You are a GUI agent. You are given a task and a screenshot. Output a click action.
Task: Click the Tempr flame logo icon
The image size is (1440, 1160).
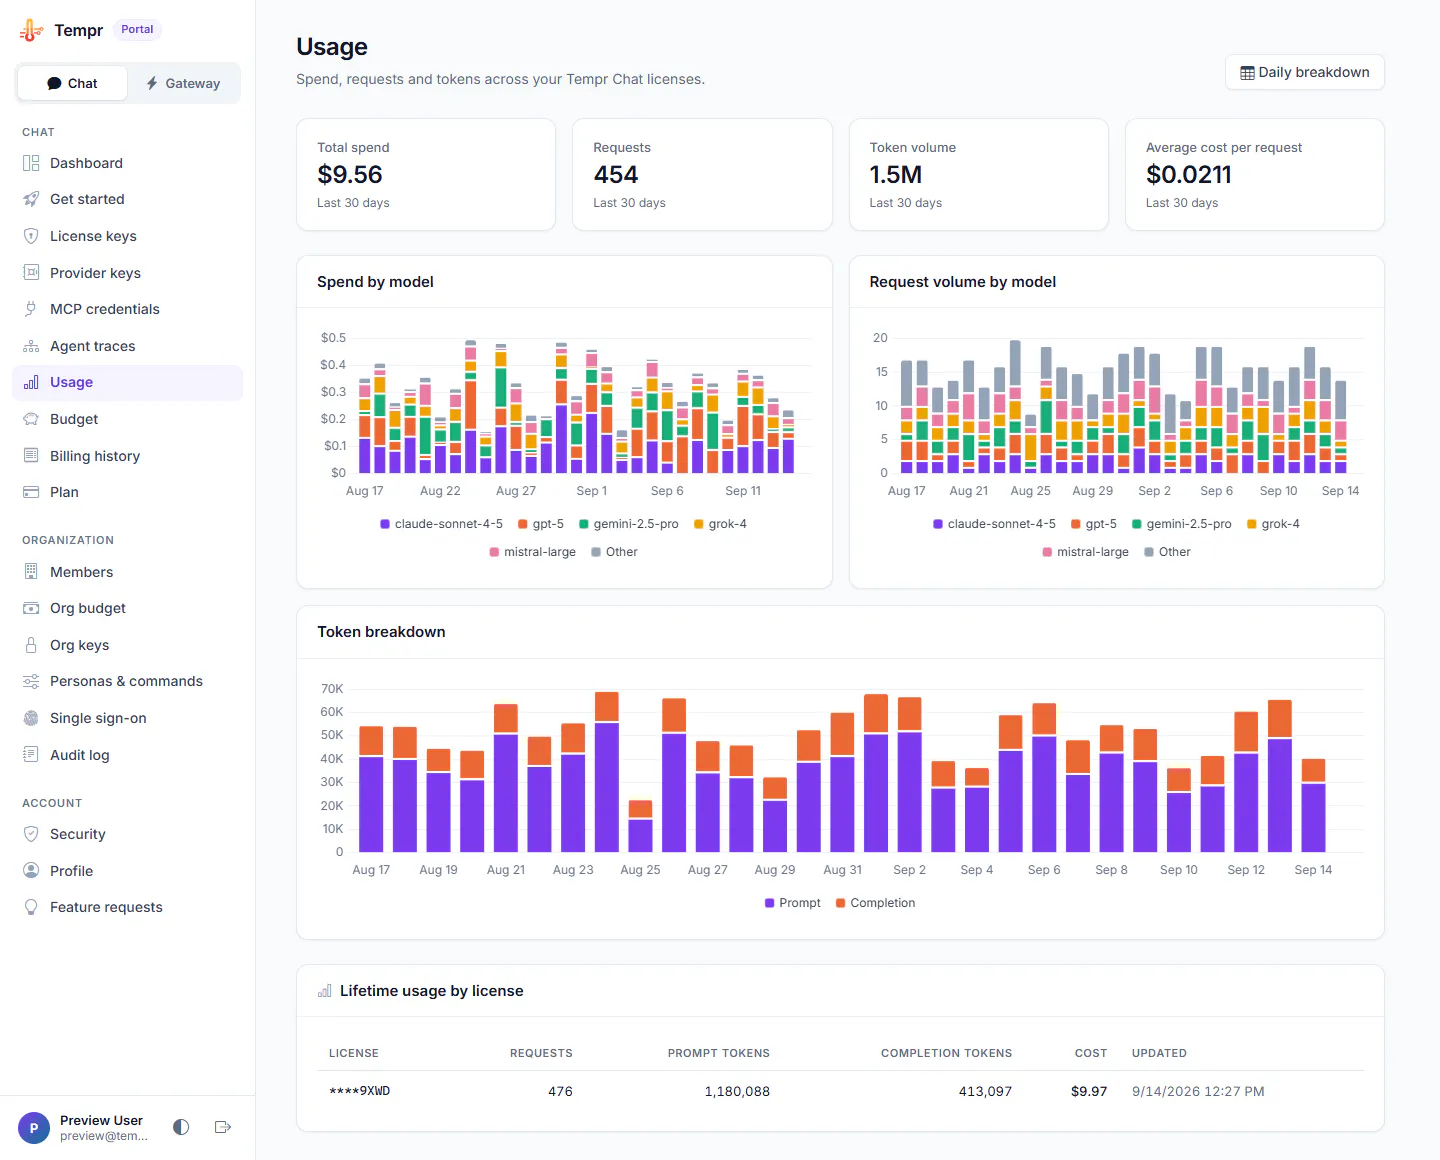pyautogui.click(x=32, y=31)
